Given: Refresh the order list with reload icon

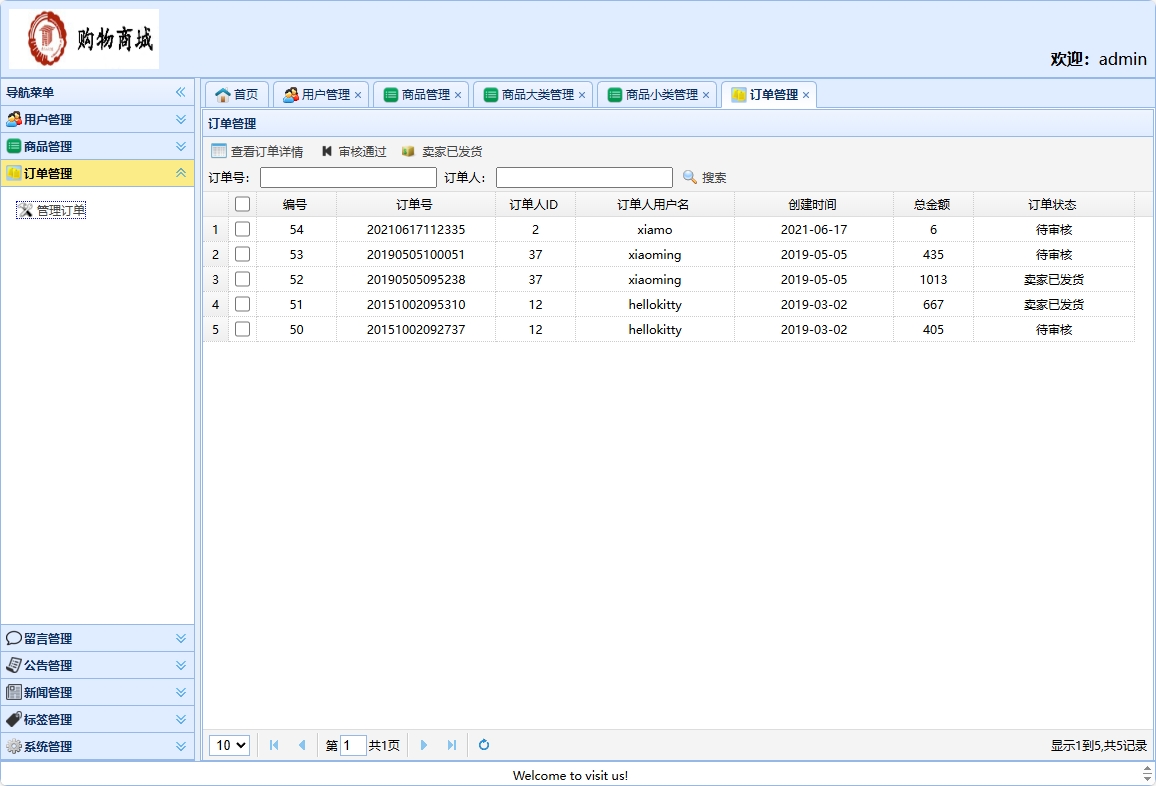Looking at the screenshot, I should click(484, 745).
